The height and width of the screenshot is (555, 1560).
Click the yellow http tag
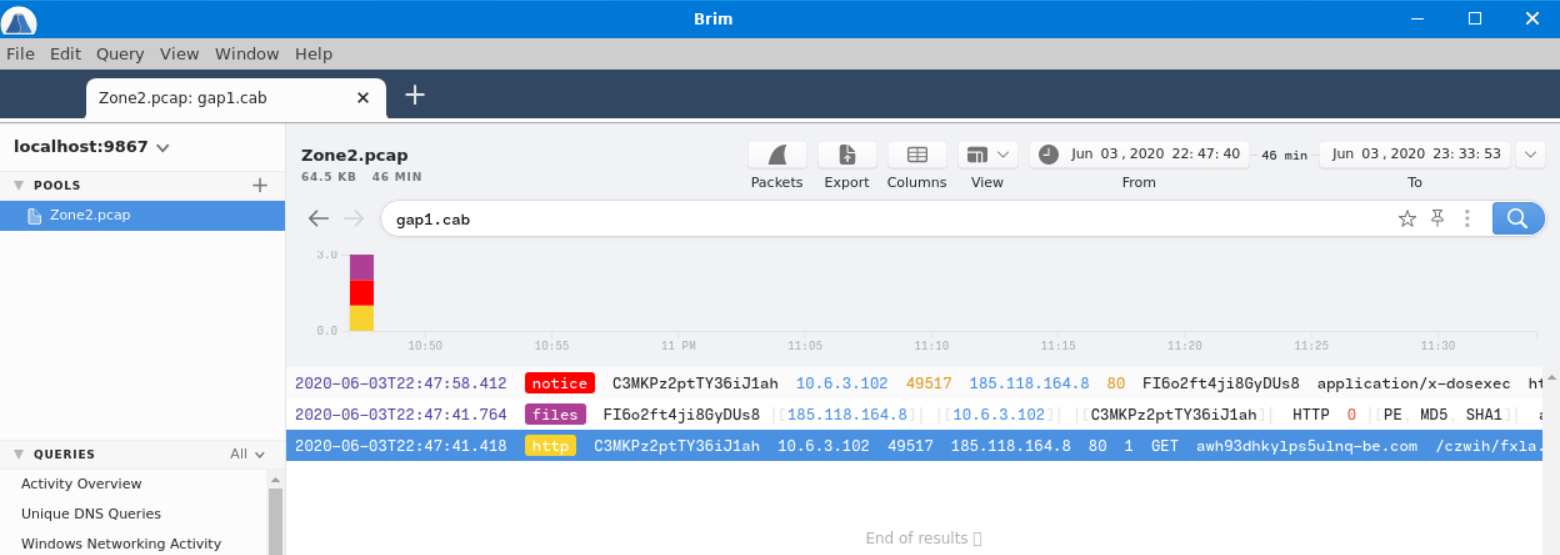550,446
